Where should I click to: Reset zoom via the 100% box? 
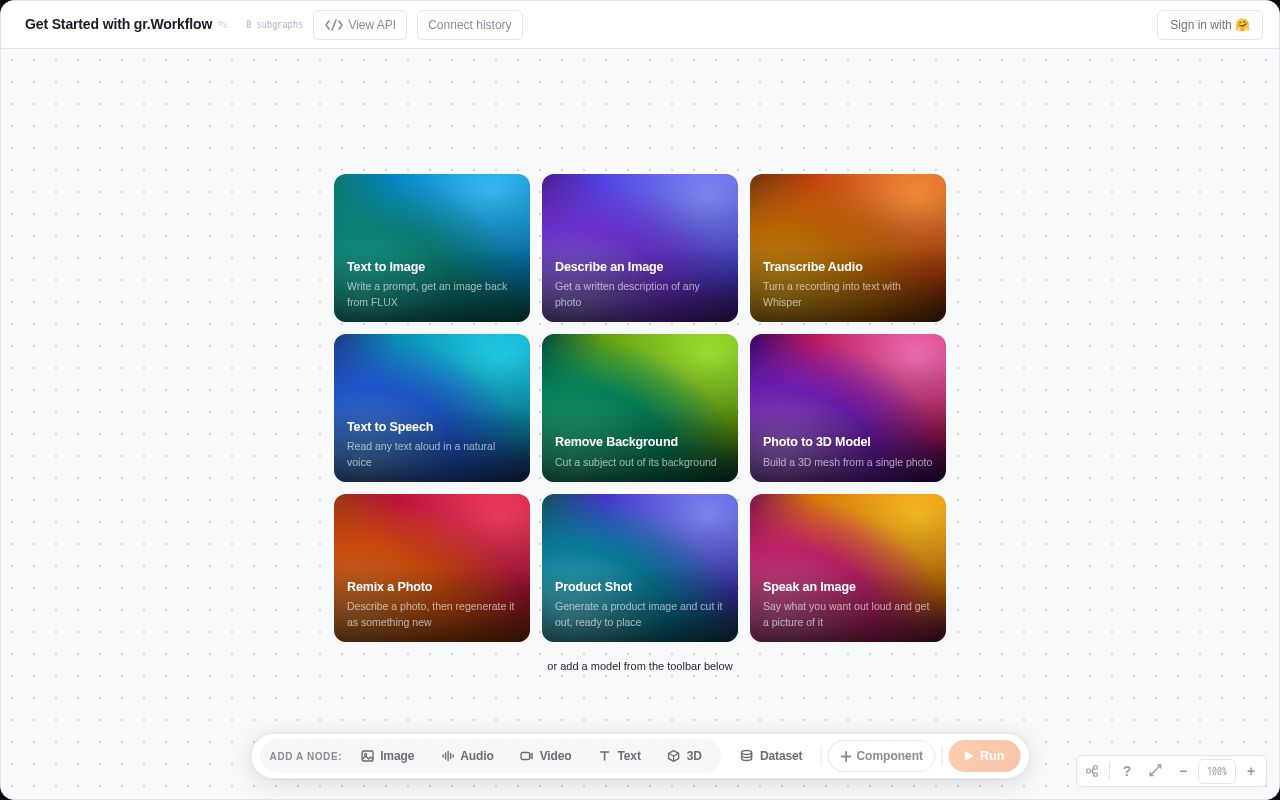point(1217,771)
